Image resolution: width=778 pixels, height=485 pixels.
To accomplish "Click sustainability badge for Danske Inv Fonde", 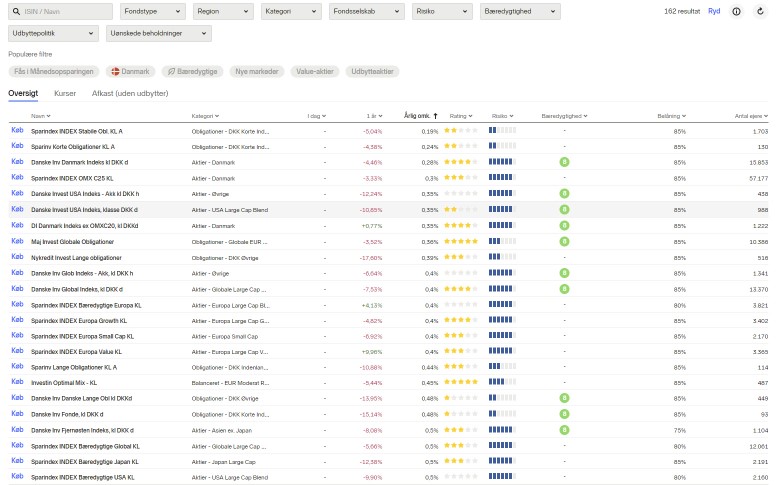I will coord(564,414).
